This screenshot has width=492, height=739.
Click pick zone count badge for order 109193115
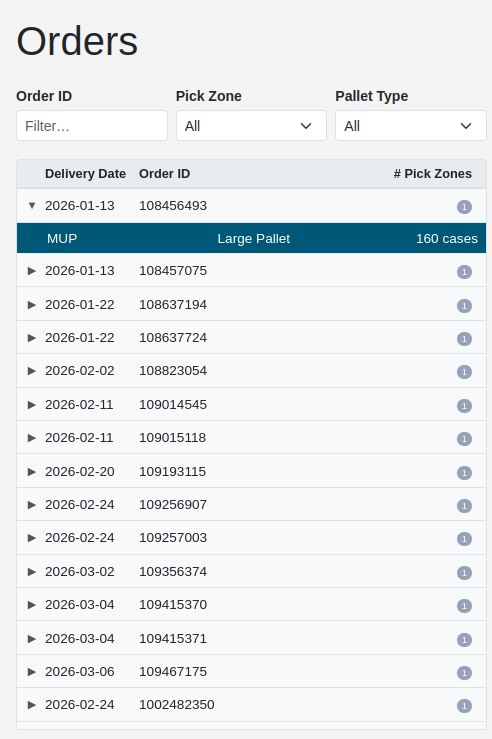(x=464, y=472)
